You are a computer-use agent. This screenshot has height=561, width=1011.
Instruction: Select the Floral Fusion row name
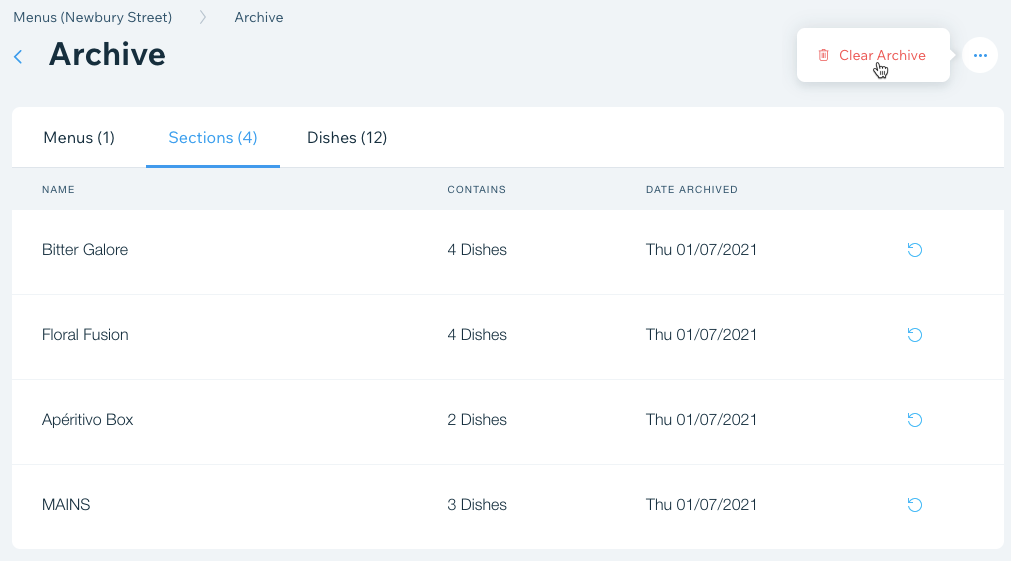click(x=85, y=335)
